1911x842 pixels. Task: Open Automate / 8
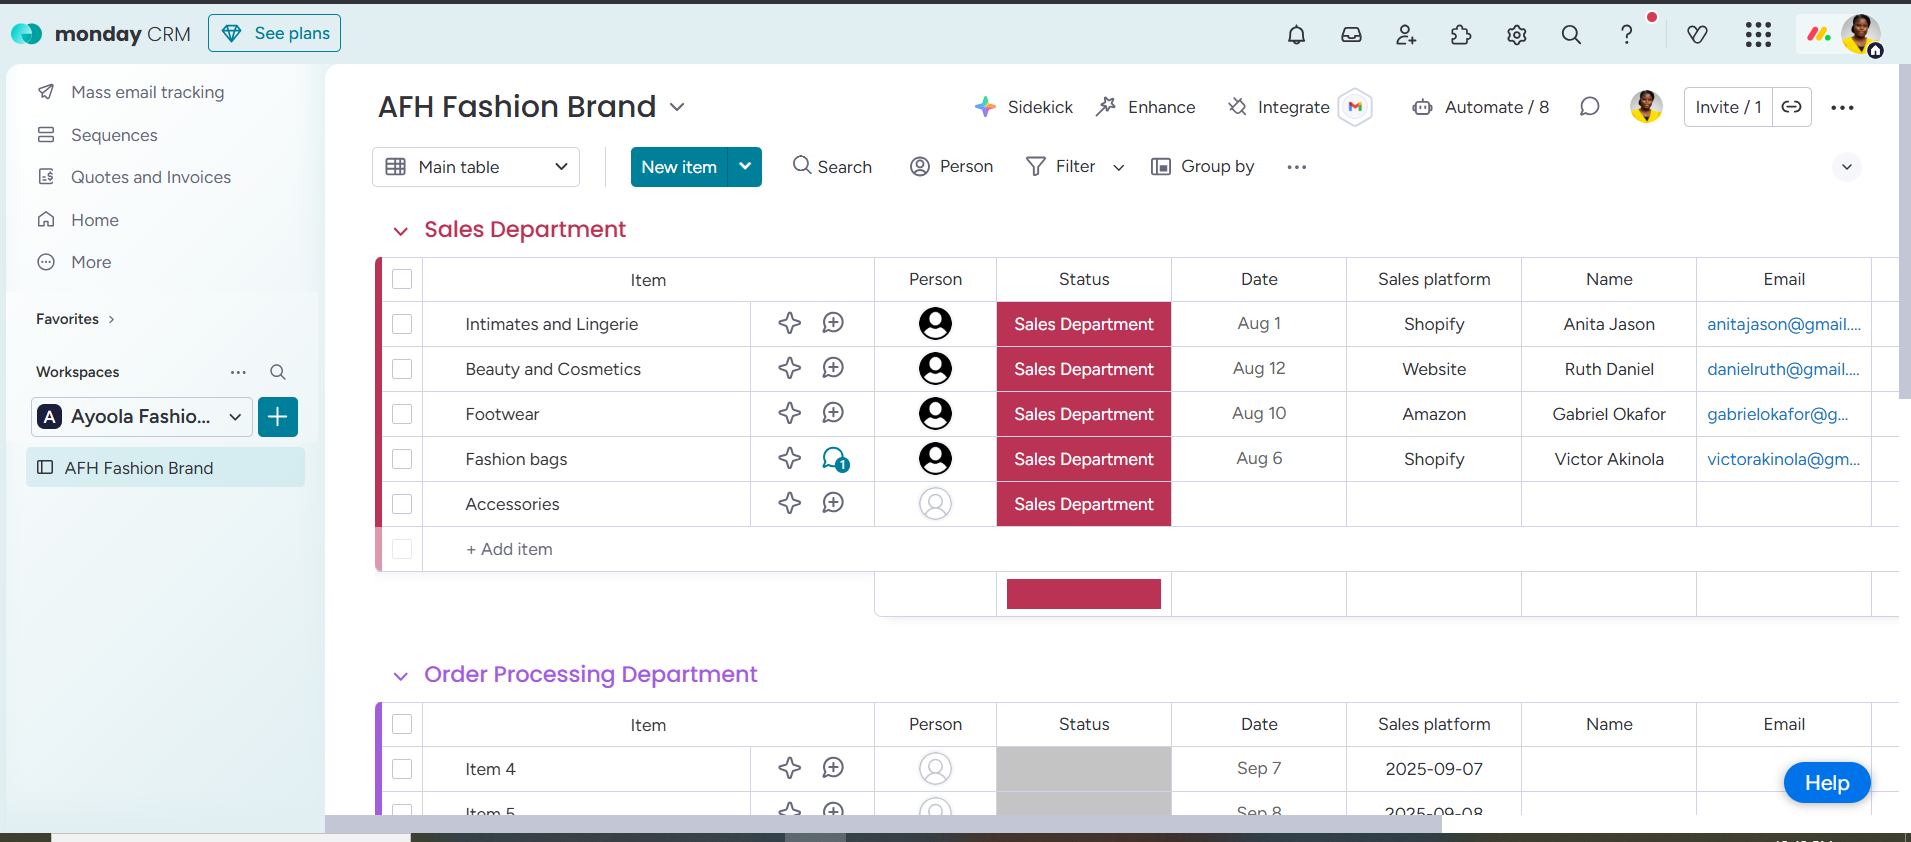(x=1480, y=107)
